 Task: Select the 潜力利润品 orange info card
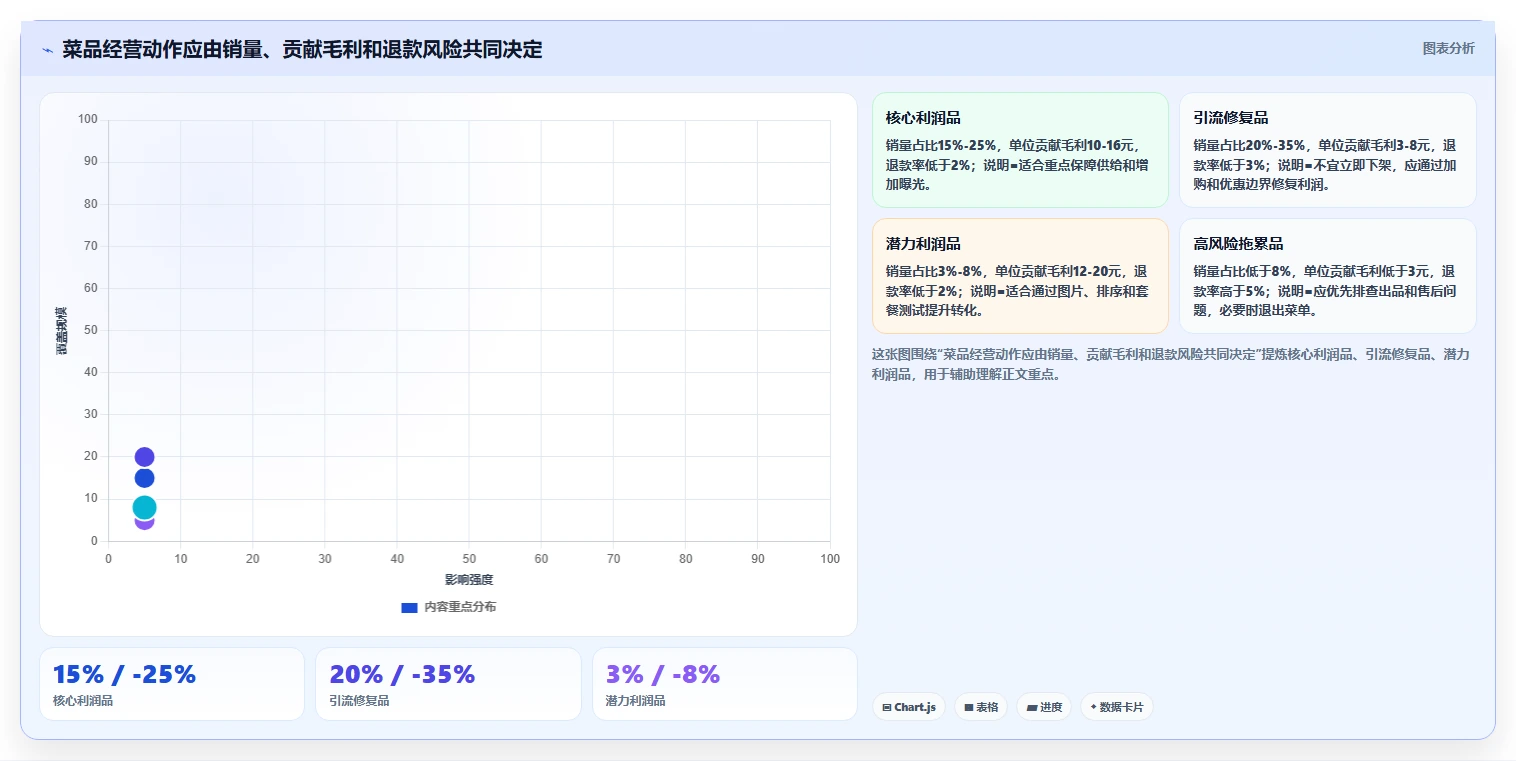[x=1020, y=276]
